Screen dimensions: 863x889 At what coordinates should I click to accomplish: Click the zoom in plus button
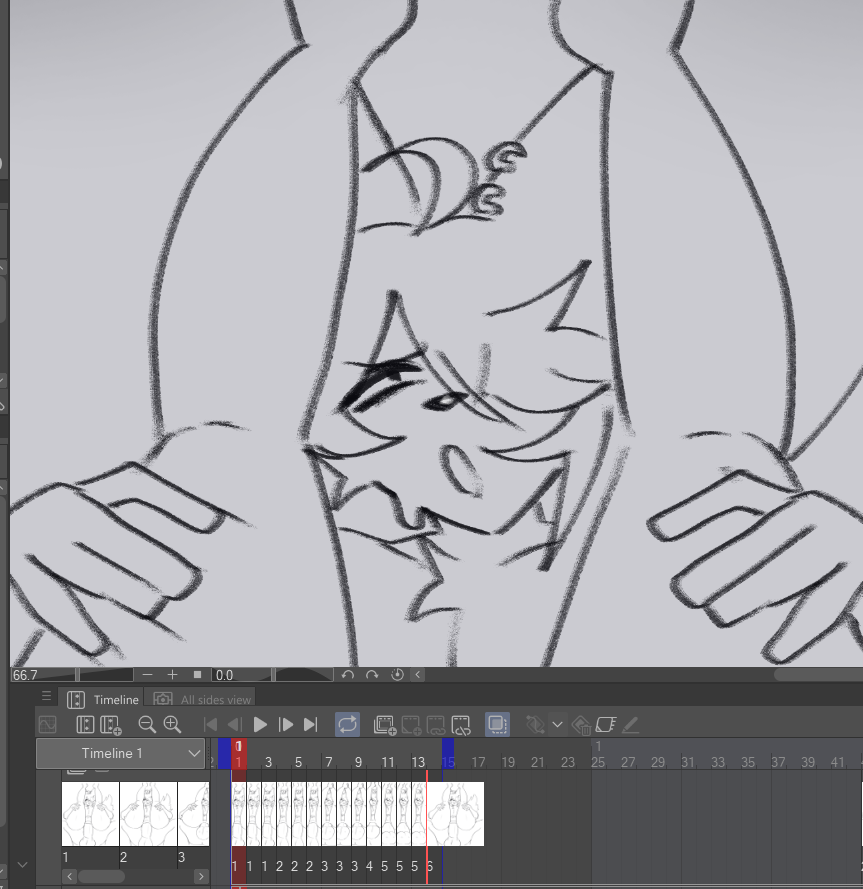tap(172, 675)
